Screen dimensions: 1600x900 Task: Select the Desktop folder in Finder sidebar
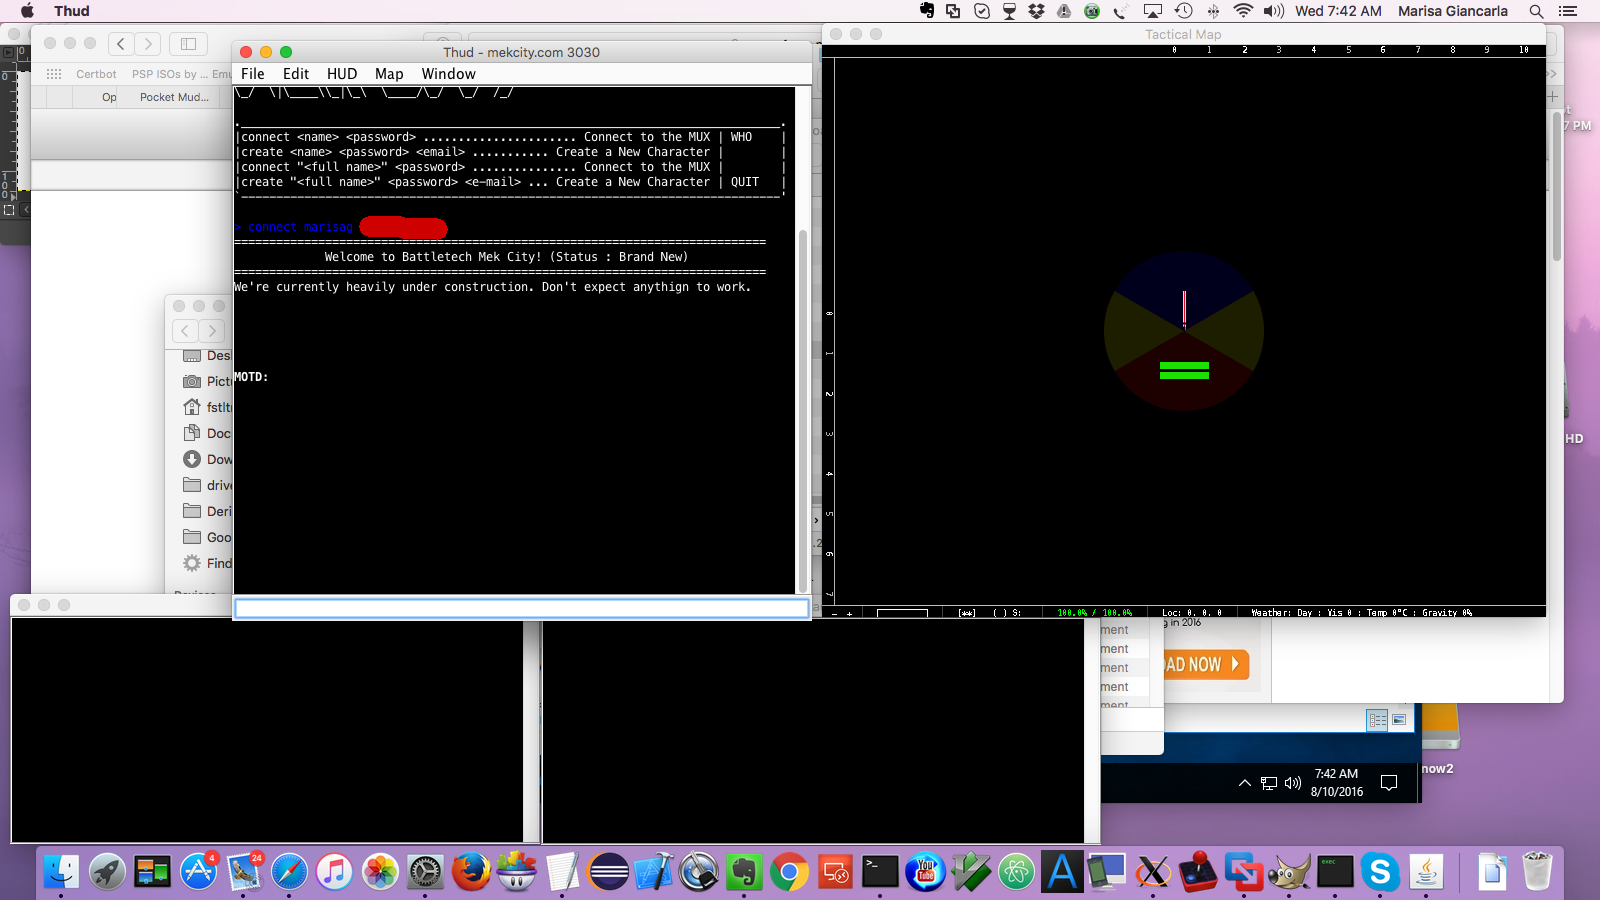click(x=207, y=355)
